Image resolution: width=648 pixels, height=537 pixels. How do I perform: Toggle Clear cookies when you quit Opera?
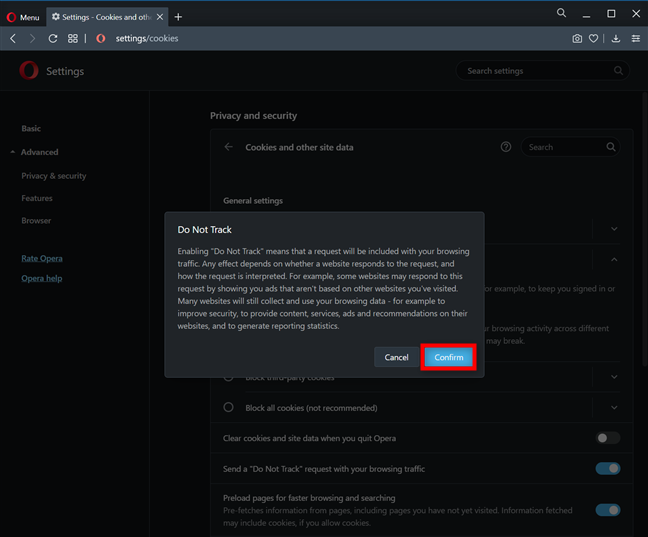[x=608, y=438]
